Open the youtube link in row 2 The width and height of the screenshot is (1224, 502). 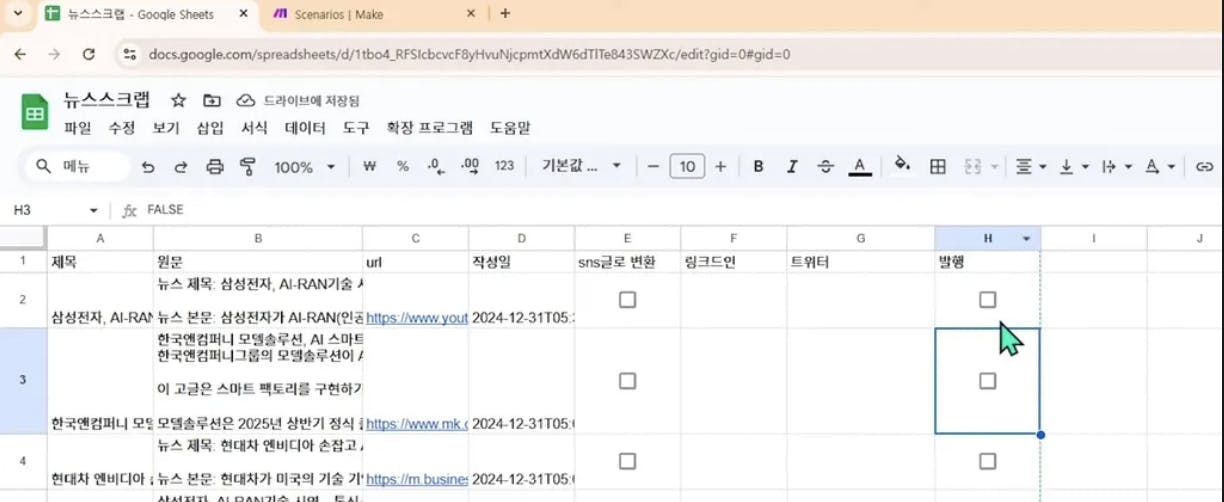417,317
